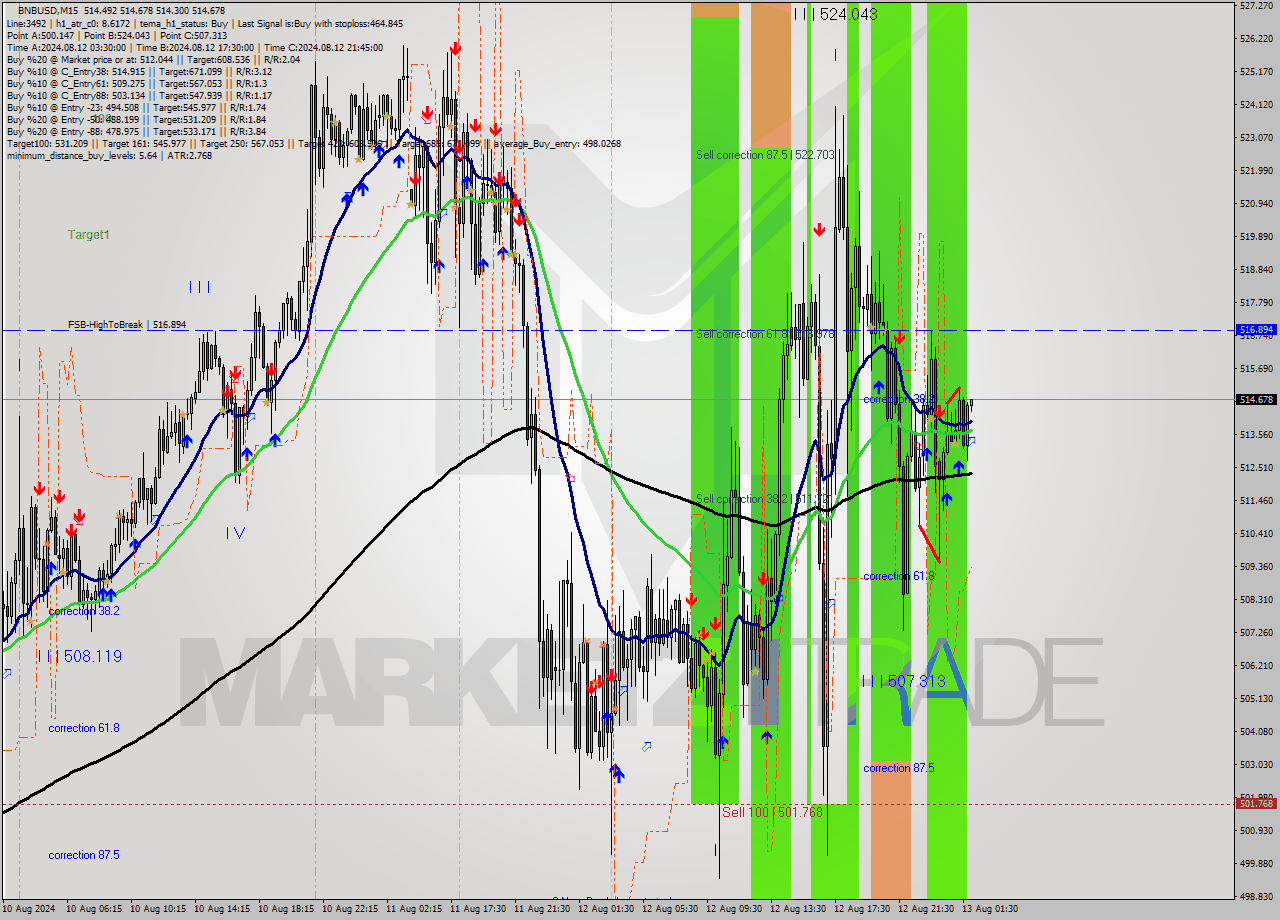The image size is (1280, 920).
Task: Click the '10 Aug 2024' time label
Action: 30,909
